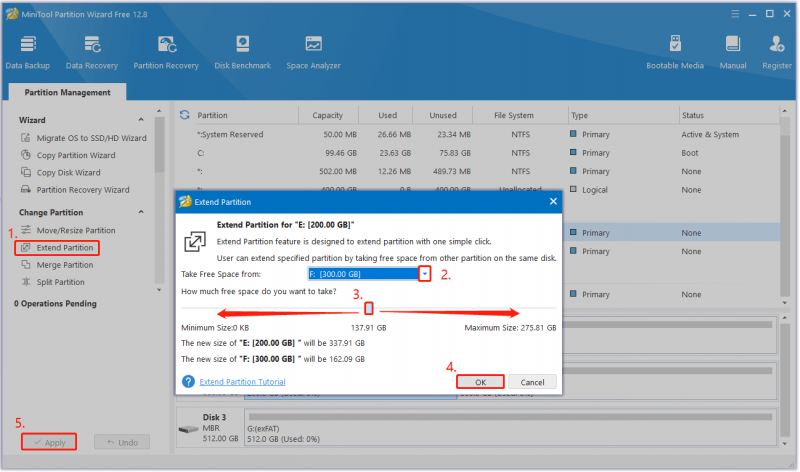Click the Boot status cell
The height and width of the screenshot is (472, 800).
(x=690, y=153)
